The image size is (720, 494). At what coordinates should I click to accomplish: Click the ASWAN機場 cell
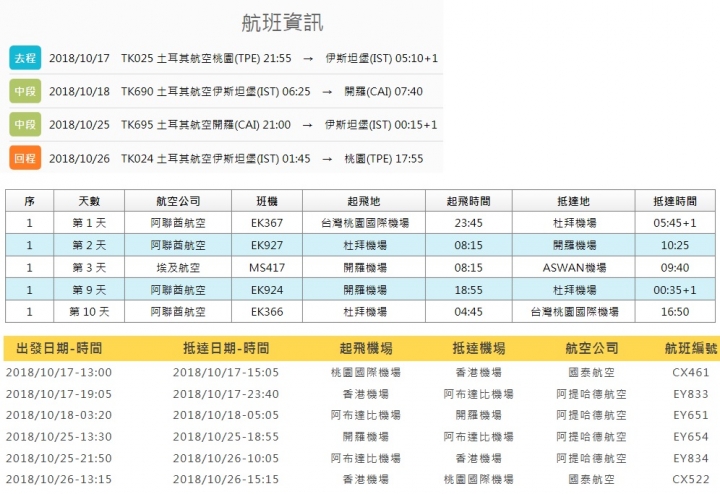point(574,268)
